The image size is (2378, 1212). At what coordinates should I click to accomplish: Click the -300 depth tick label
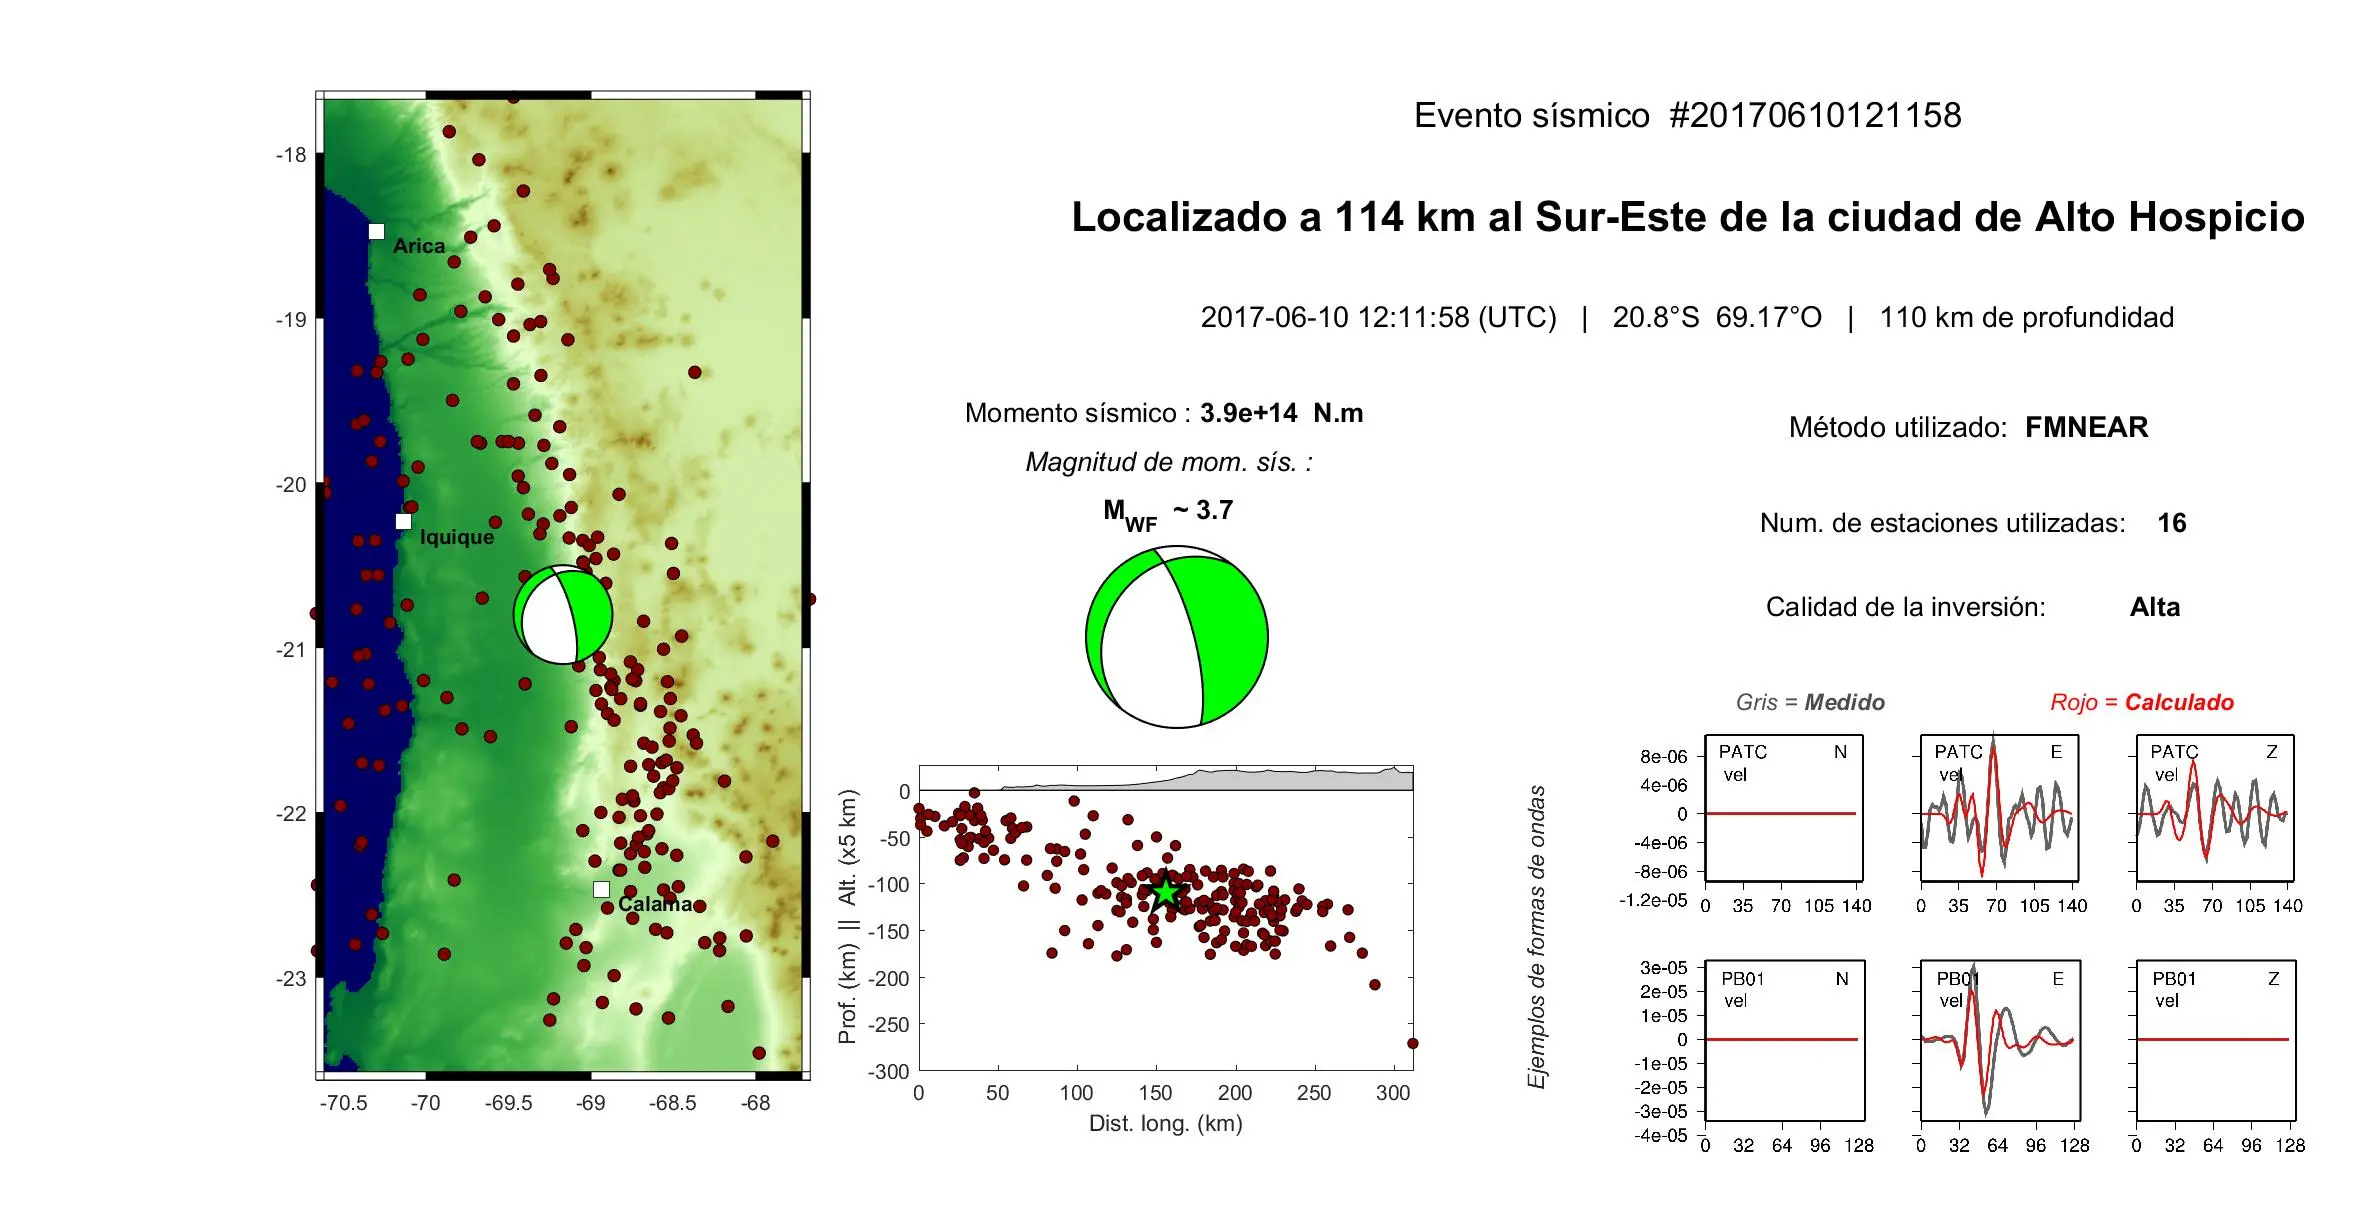click(888, 1072)
